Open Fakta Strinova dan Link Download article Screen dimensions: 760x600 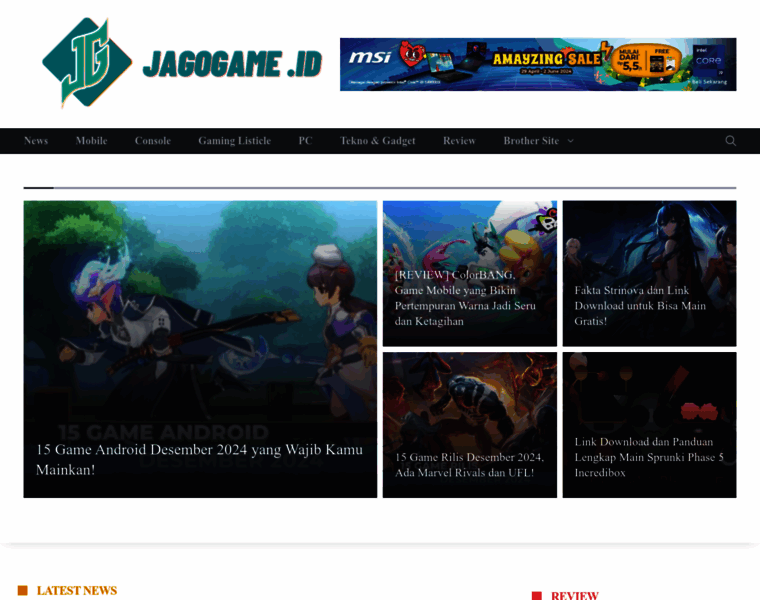(x=640, y=306)
